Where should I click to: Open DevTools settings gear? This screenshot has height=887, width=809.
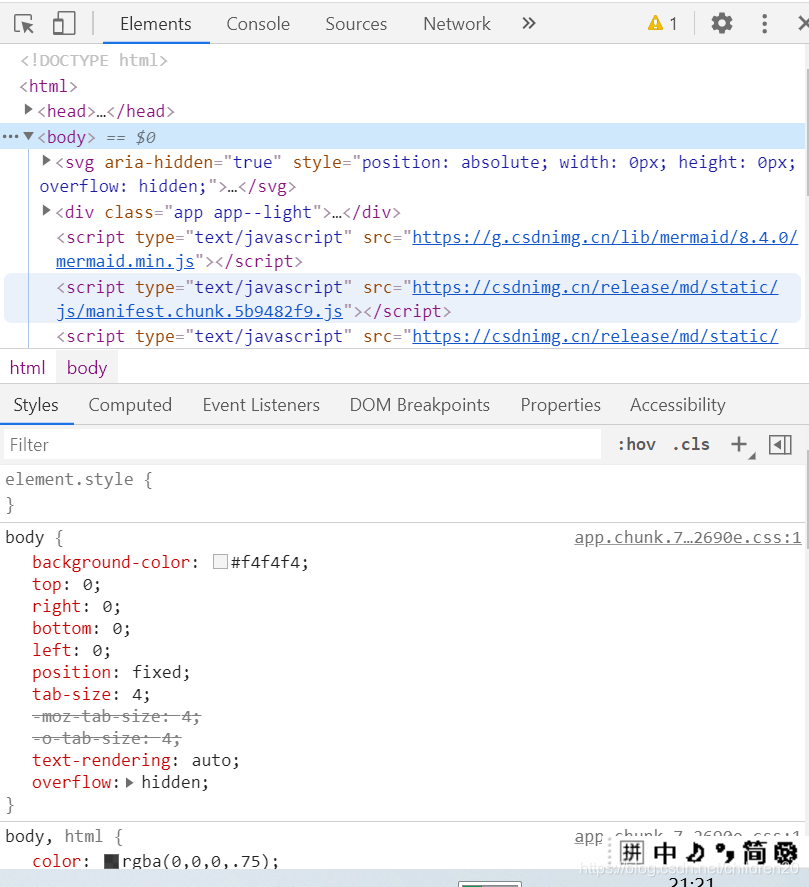pos(721,23)
